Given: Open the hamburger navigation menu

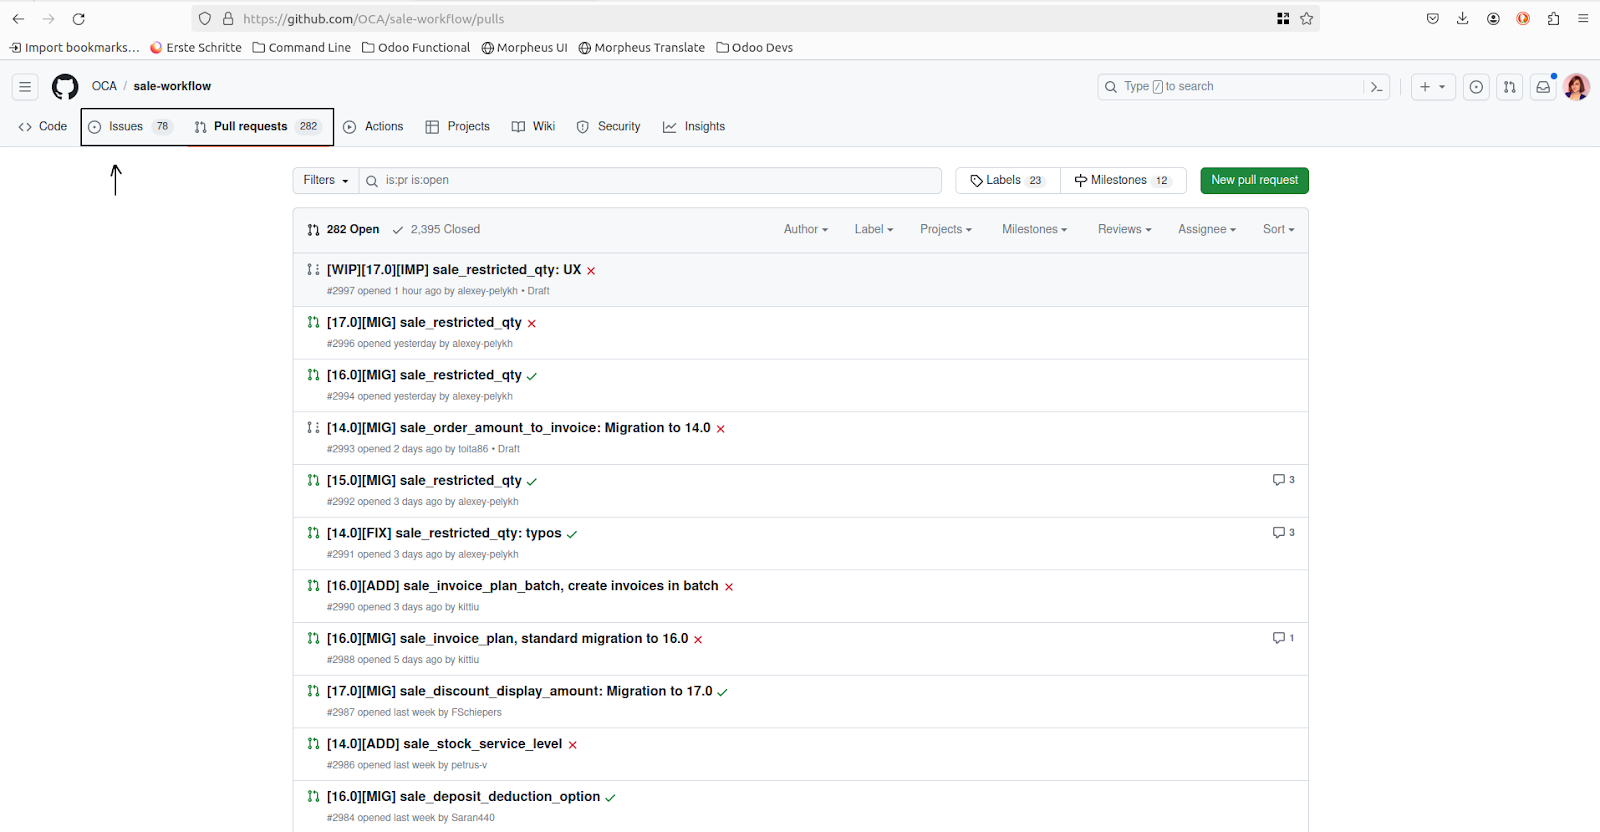Looking at the screenshot, I should (x=25, y=87).
